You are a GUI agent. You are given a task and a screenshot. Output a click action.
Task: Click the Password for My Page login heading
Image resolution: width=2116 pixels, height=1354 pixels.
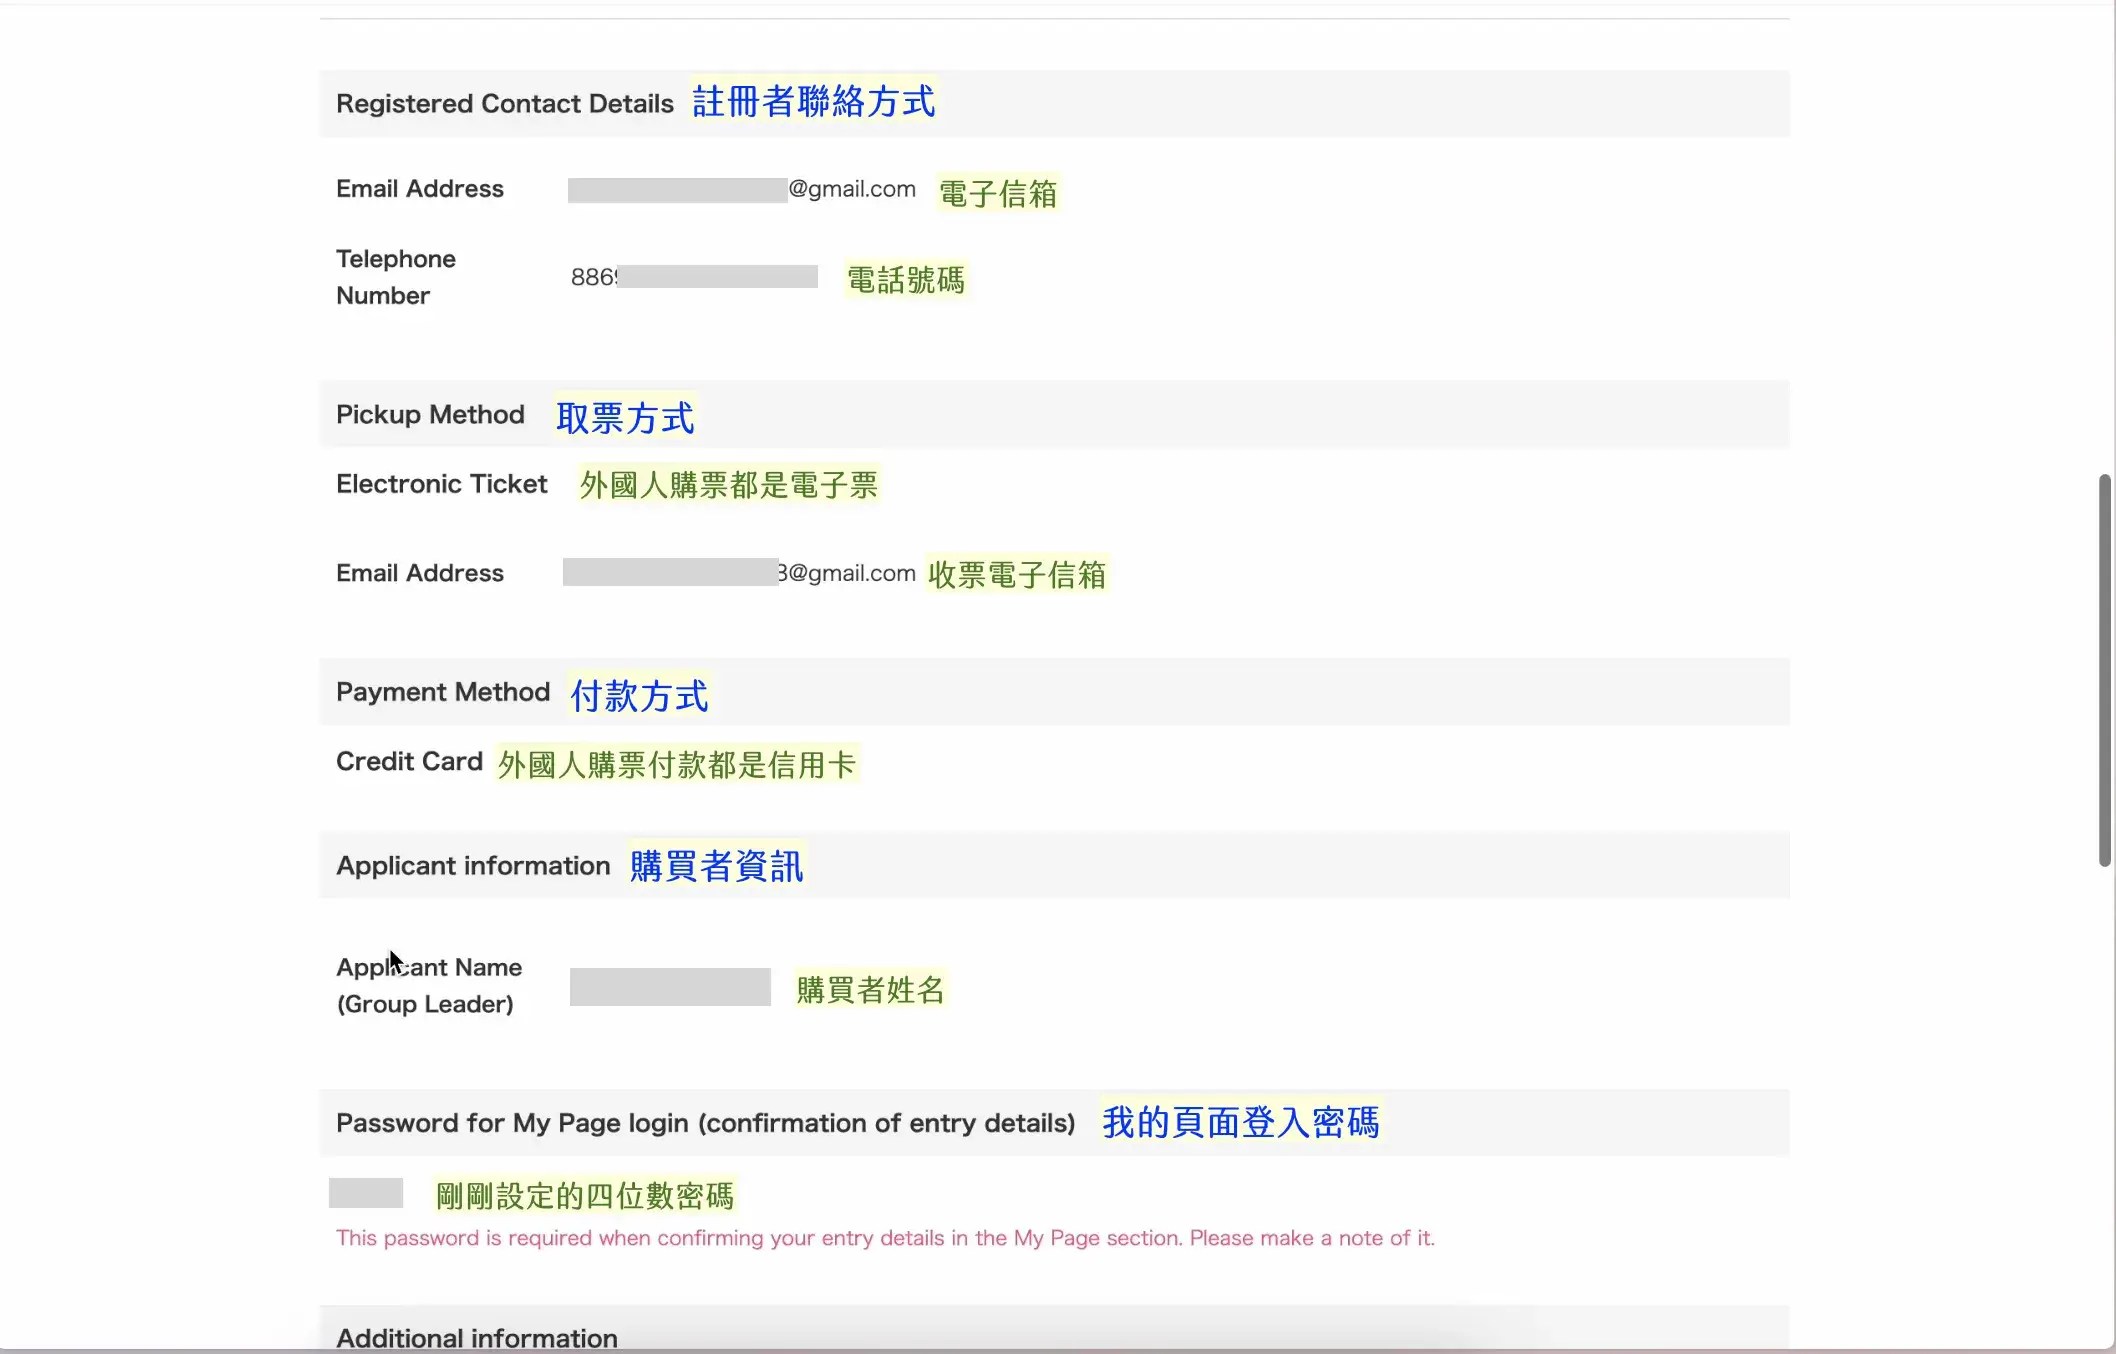coord(705,1123)
